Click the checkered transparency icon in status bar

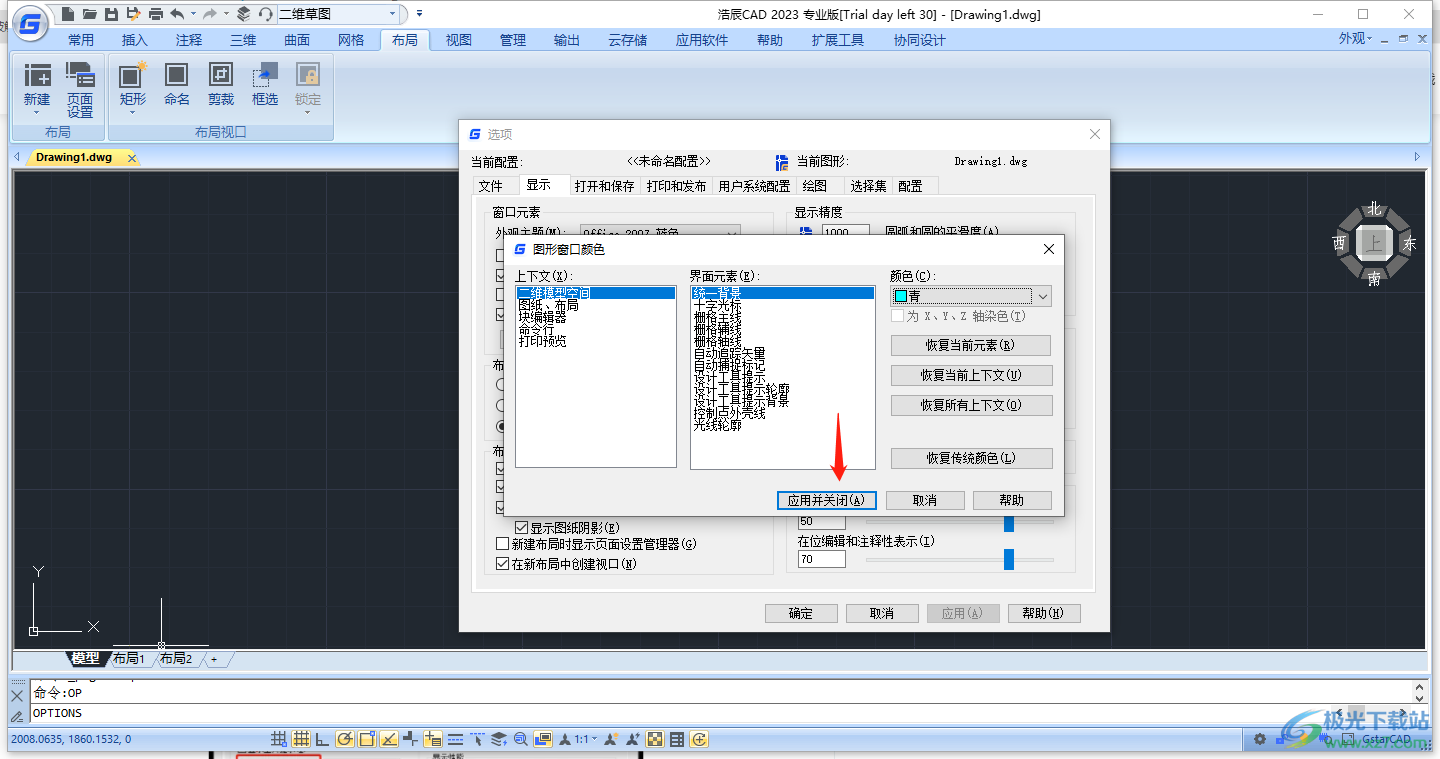coord(655,739)
